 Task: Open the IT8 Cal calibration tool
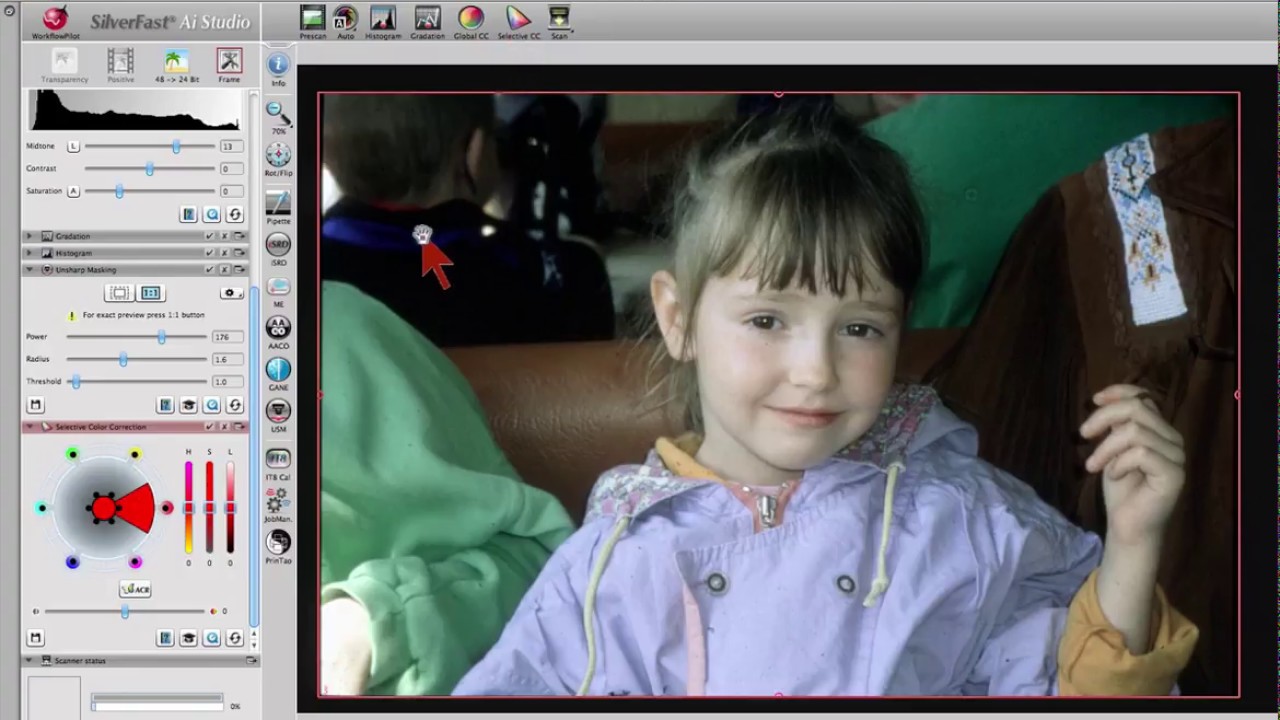click(x=278, y=464)
